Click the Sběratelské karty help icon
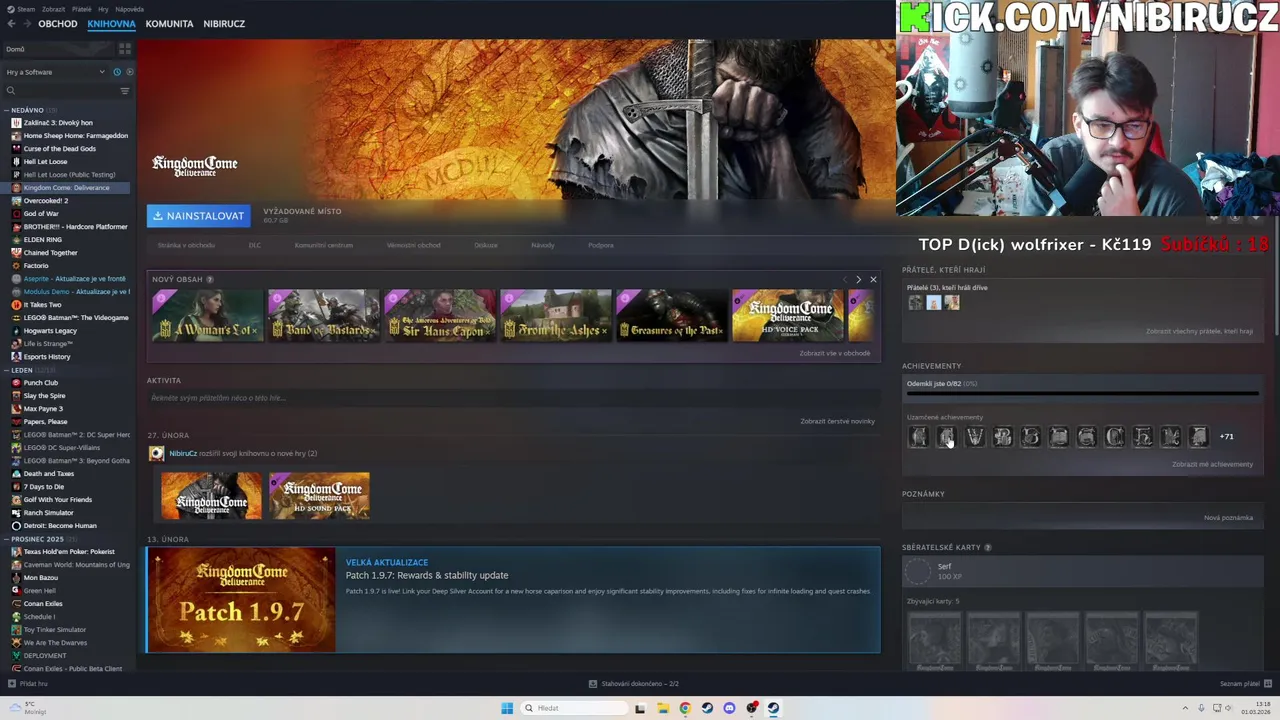 (988, 548)
